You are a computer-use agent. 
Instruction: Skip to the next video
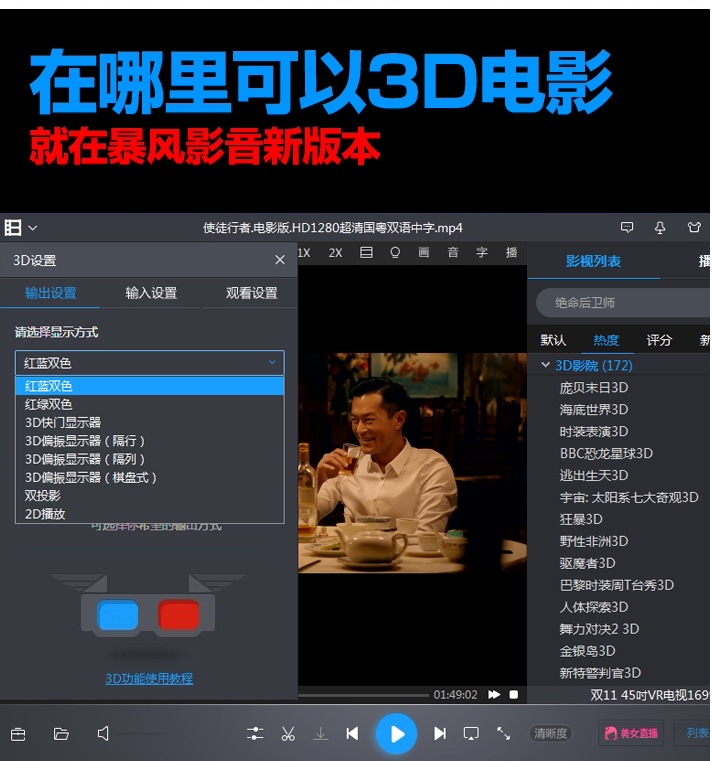(440, 734)
